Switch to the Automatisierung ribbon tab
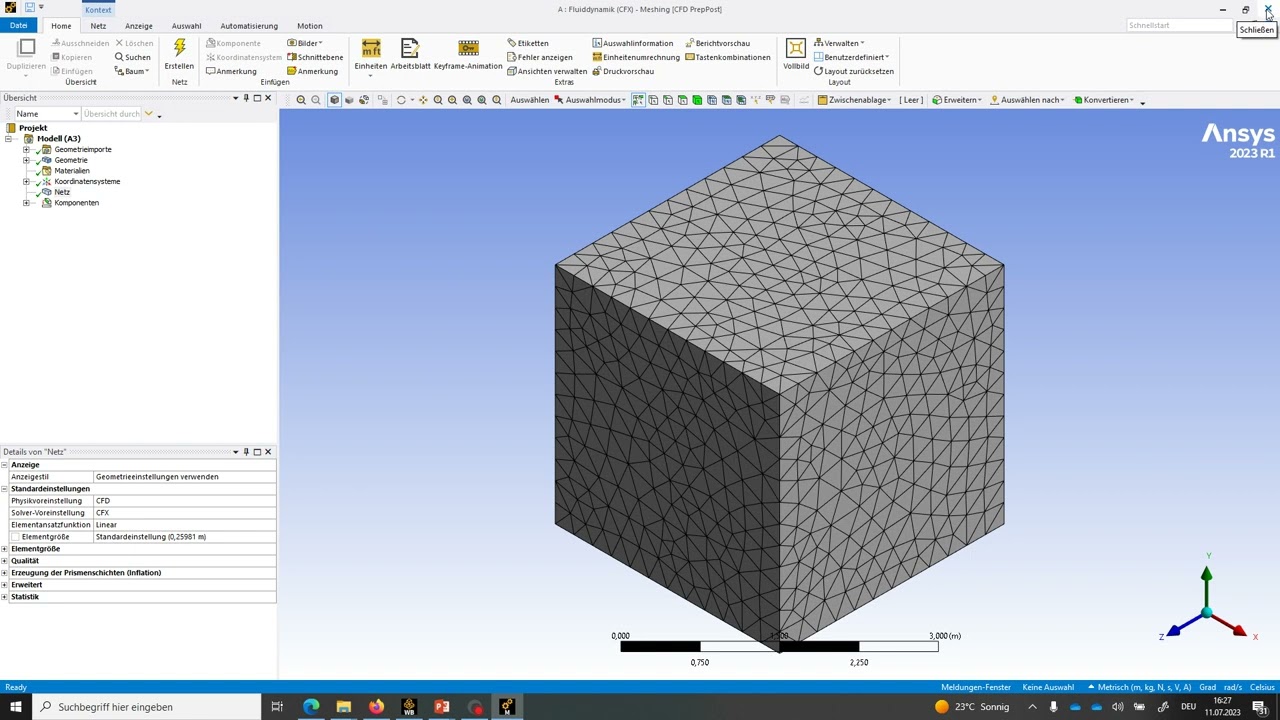The width and height of the screenshot is (1280, 720). (x=249, y=26)
